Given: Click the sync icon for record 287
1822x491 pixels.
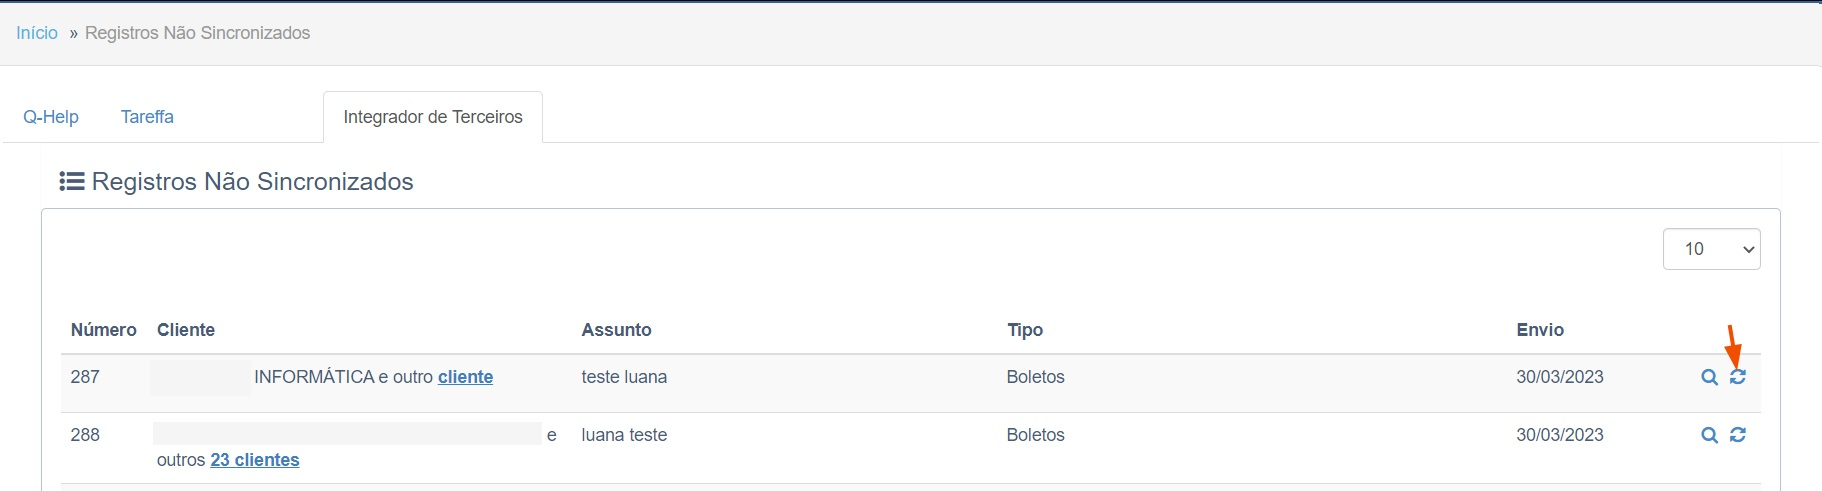Looking at the screenshot, I should click(1738, 377).
